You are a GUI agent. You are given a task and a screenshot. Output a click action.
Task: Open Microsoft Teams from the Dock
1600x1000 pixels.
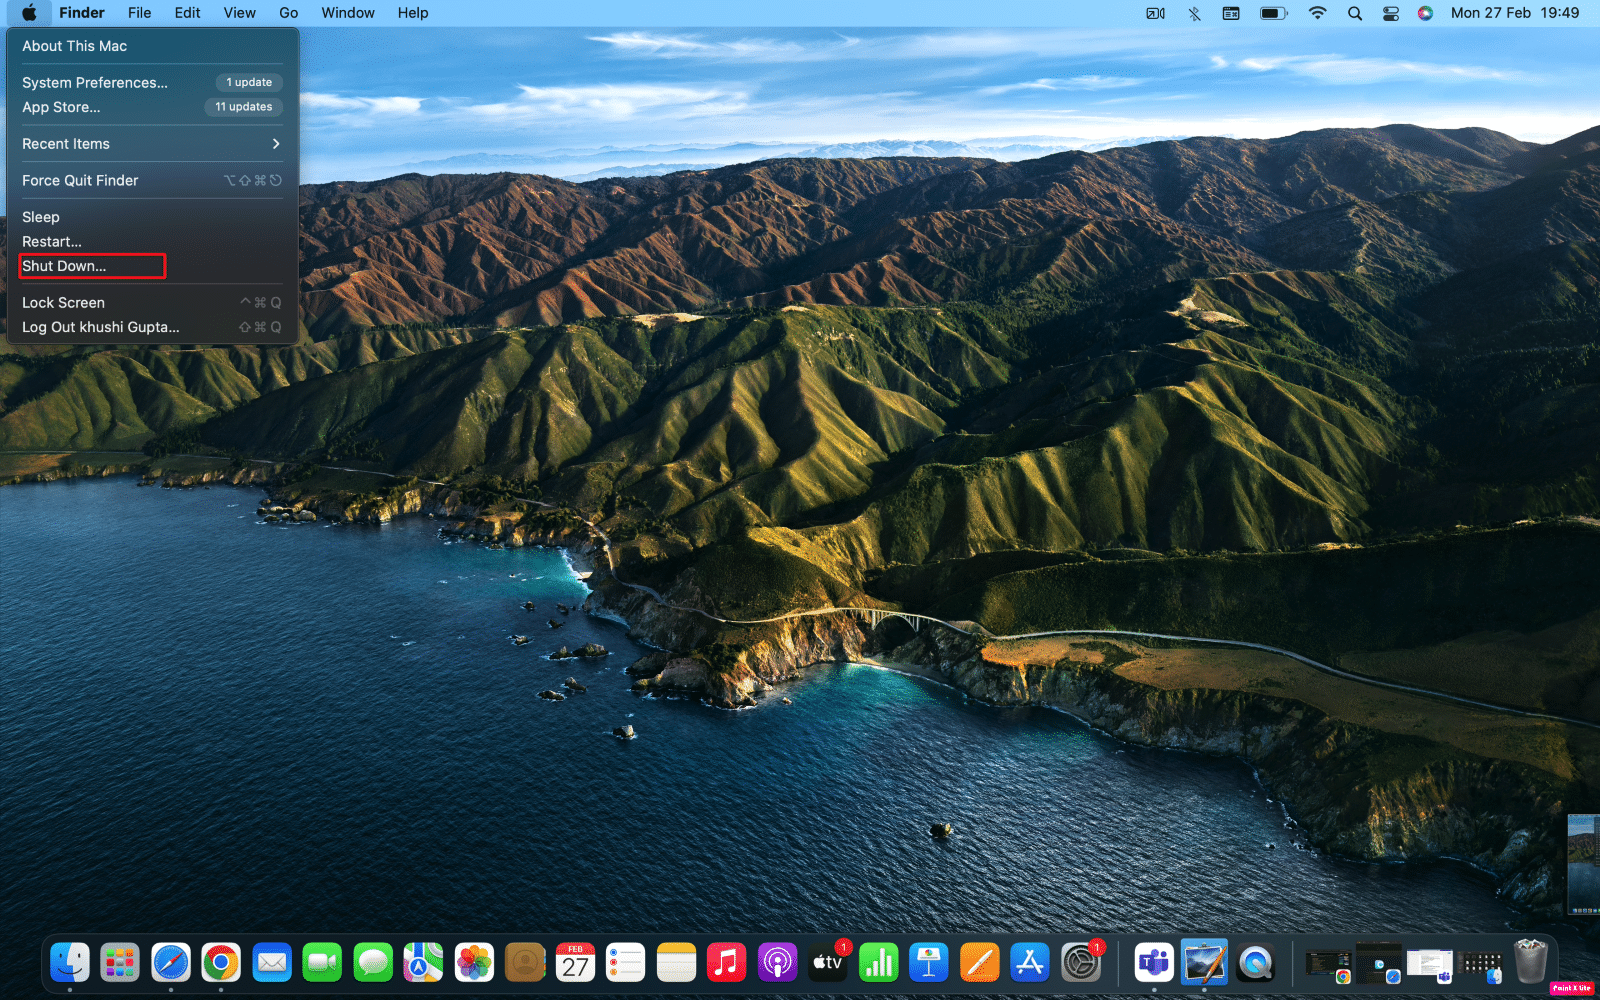pyautogui.click(x=1154, y=963)
